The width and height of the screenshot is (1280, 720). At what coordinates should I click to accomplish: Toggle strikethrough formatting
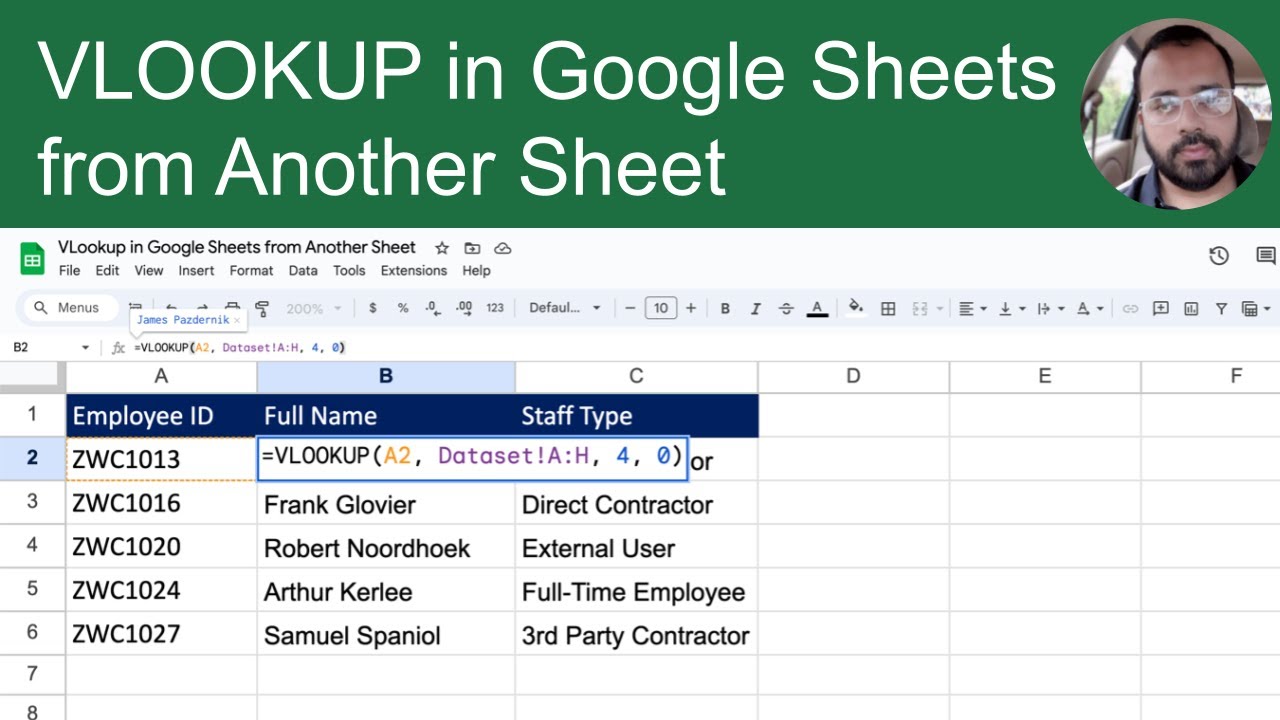click(x=786, y=308)
